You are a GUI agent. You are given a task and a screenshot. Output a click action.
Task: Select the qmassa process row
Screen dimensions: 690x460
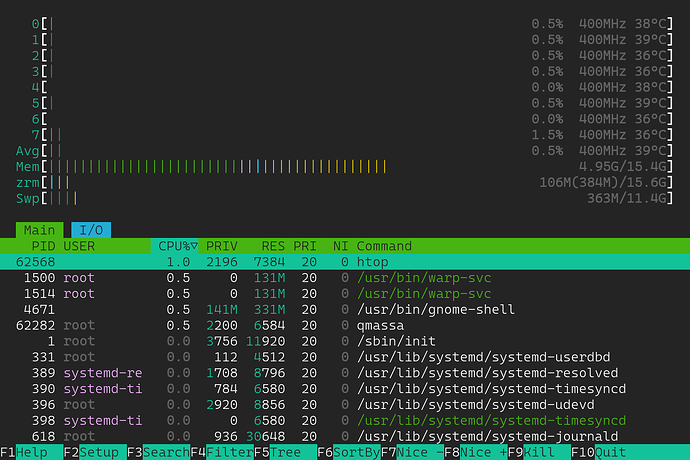click(345, 325)
